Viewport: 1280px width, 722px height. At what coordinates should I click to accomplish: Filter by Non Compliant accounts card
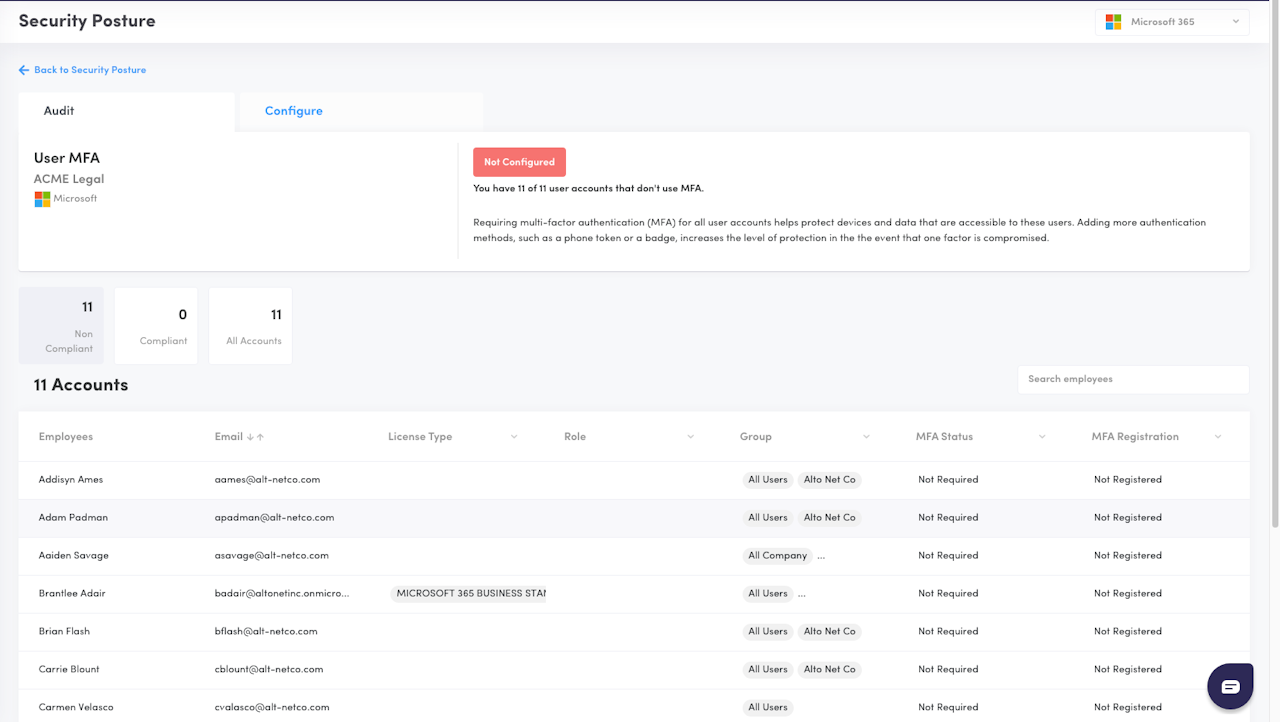point(61,326)
